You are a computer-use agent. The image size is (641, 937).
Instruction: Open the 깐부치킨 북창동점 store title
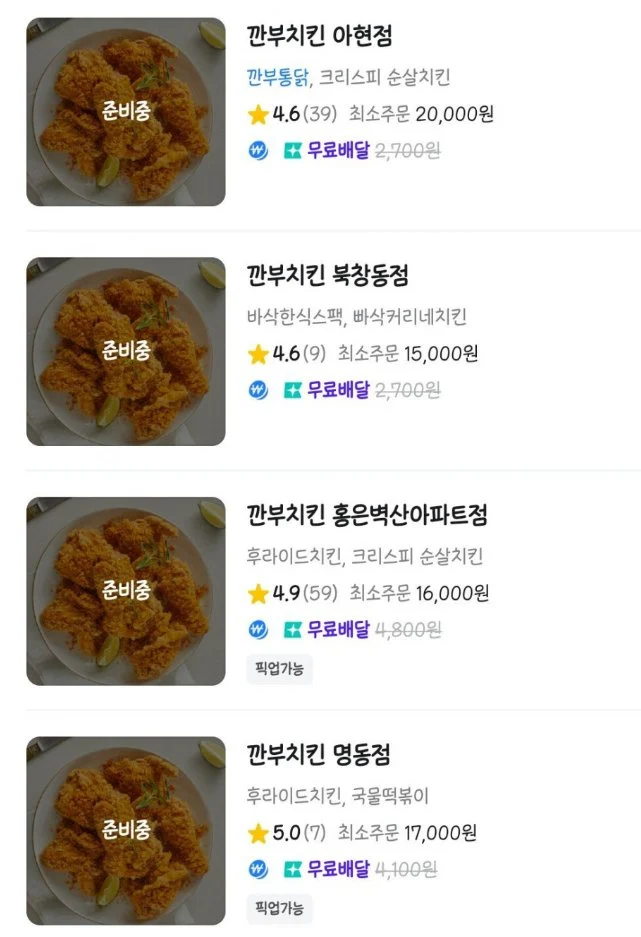pyautogui.click(x=327, y=275)
